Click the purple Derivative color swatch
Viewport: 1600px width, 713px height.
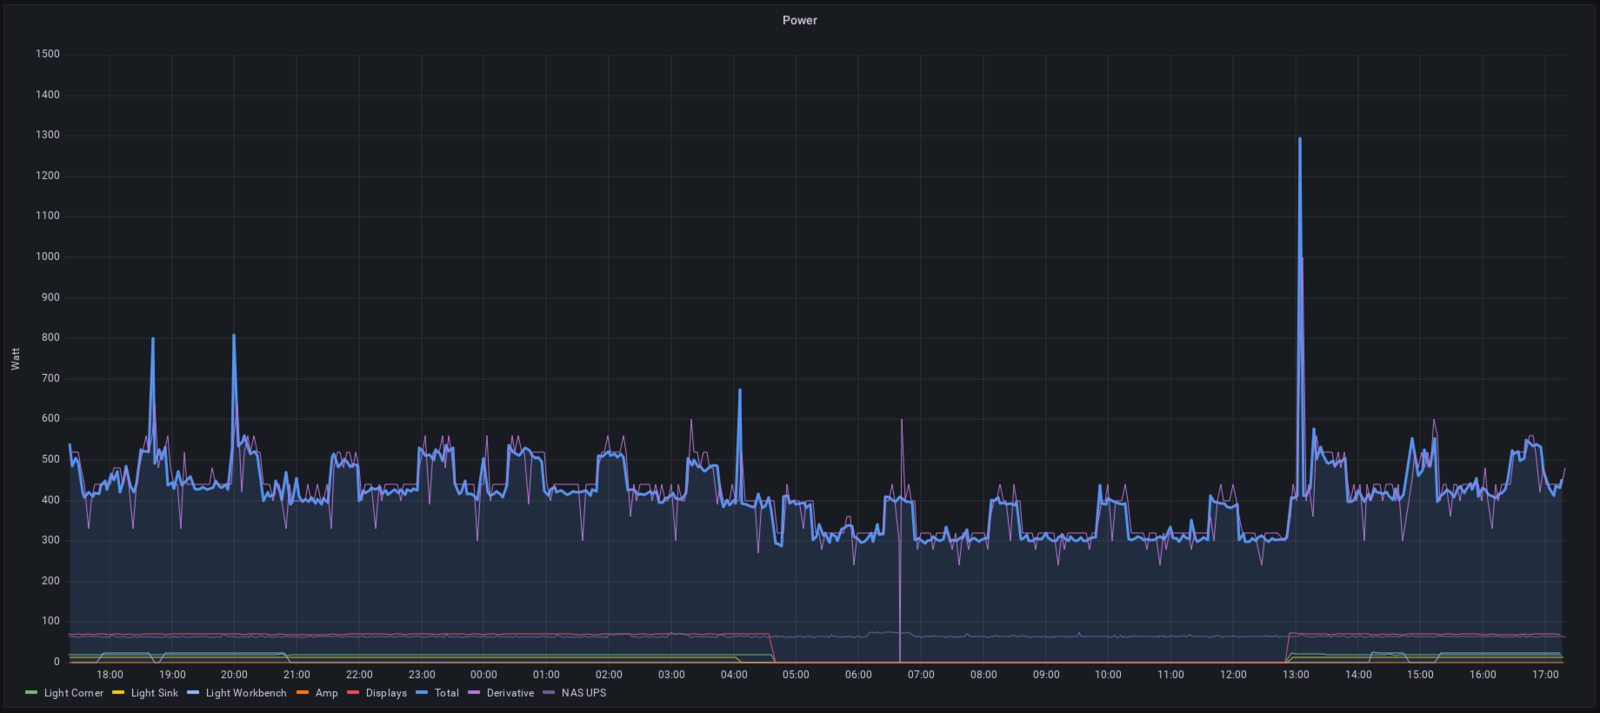(474, 693)
